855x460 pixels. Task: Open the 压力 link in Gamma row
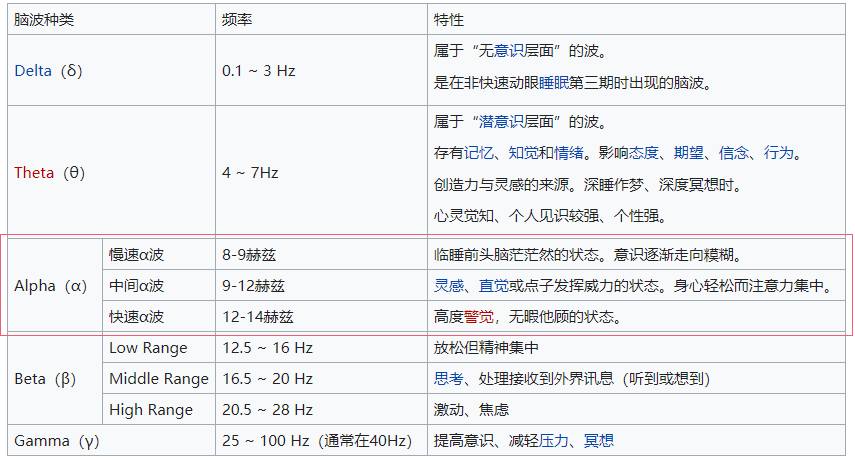553,441
